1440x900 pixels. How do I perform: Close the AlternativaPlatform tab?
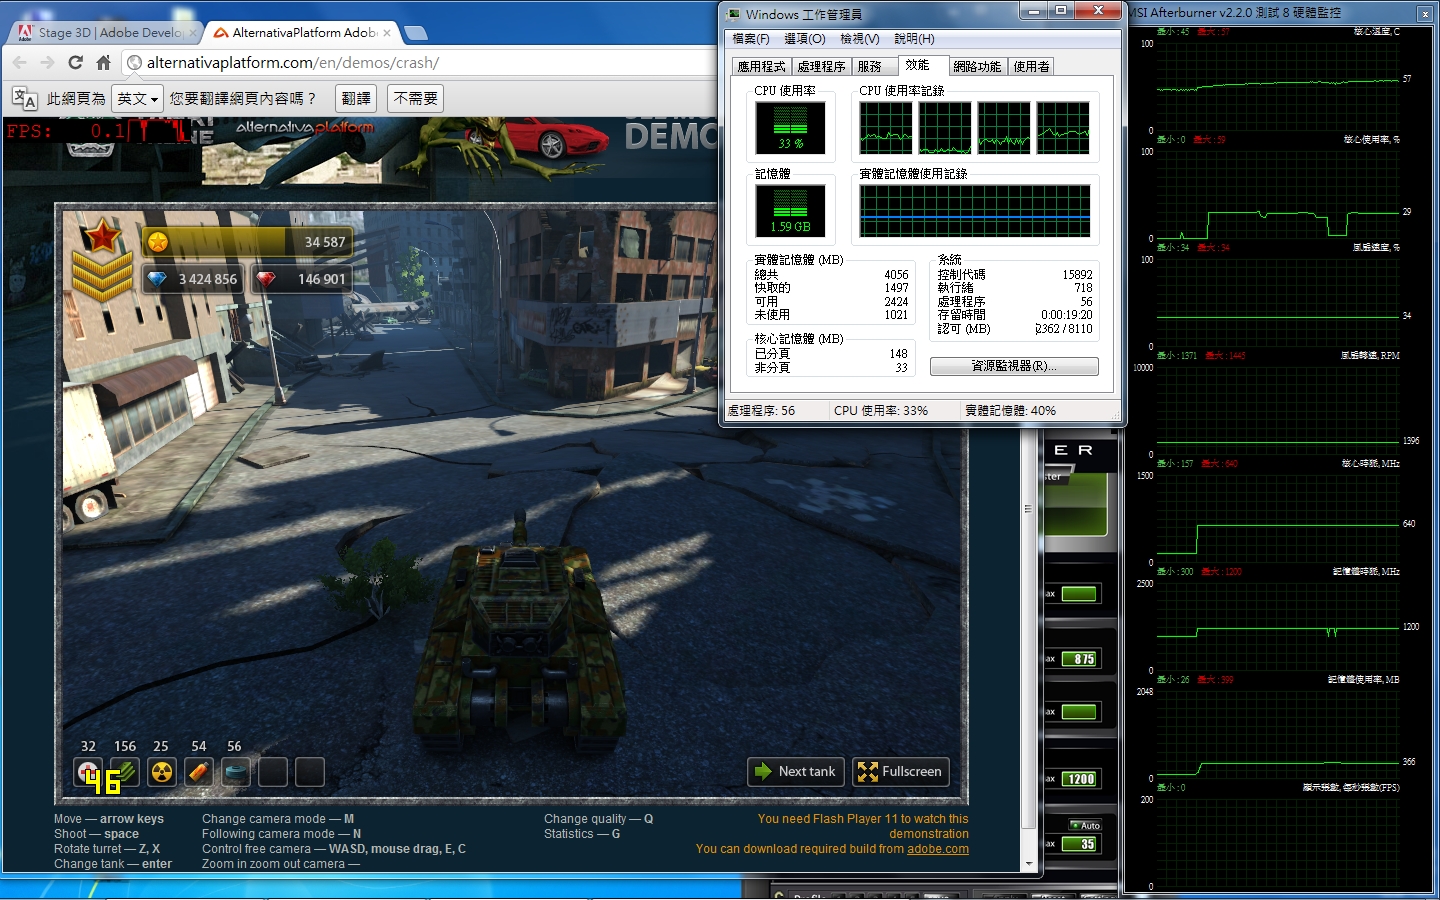387,33
